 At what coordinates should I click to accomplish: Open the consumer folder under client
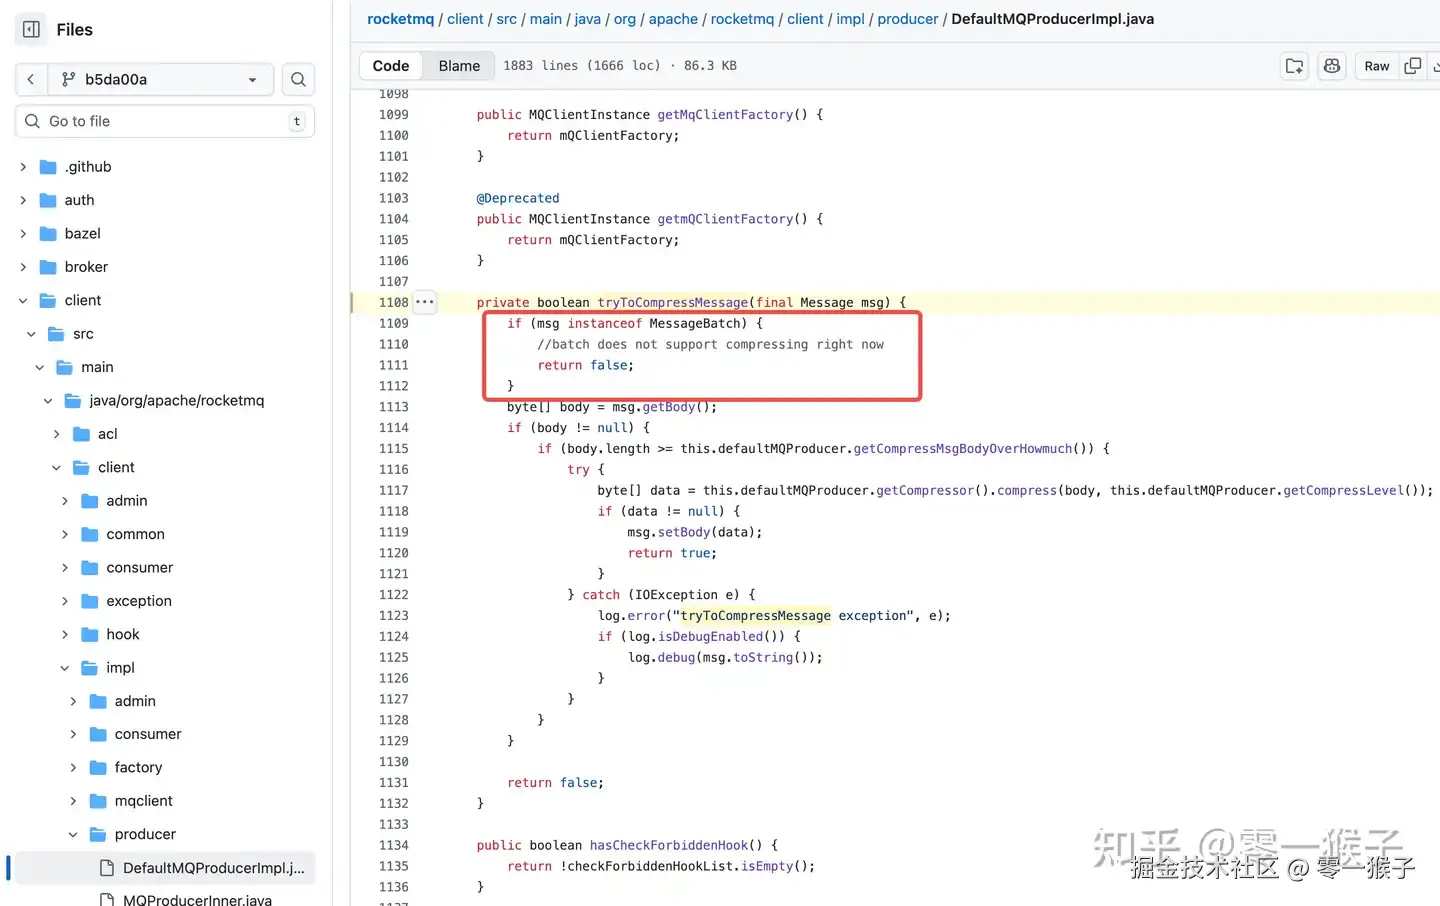click(x=139, y=567)
